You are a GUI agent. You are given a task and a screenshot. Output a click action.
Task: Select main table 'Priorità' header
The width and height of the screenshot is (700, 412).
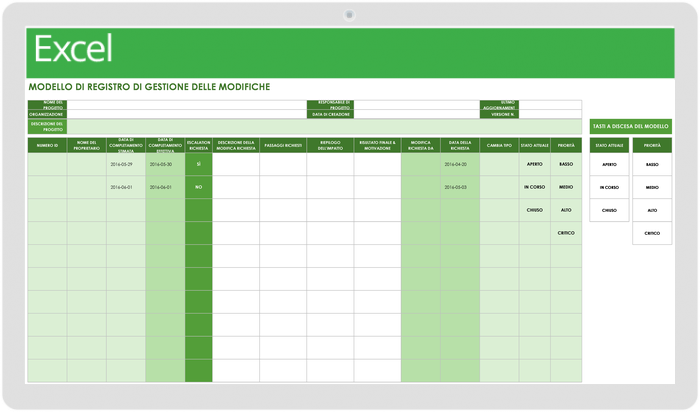click(566, 146)
